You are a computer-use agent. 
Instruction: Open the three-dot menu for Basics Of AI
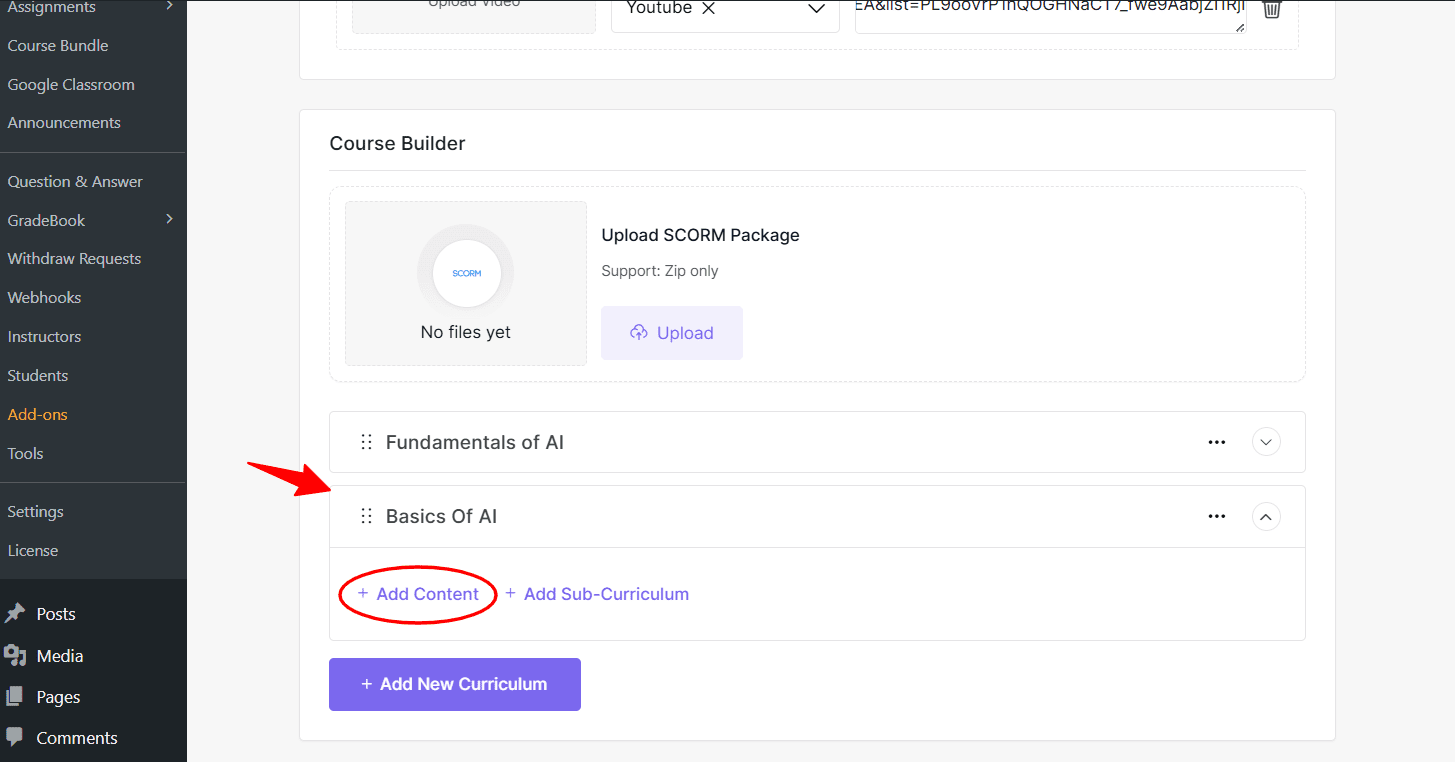[1216, 516]
